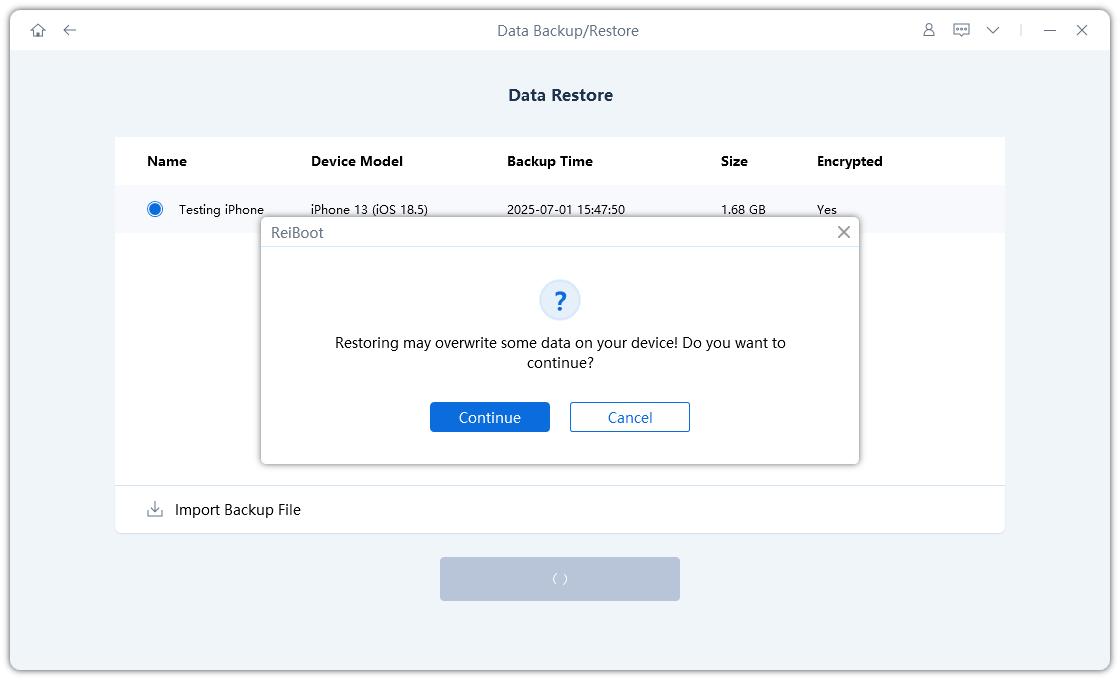Click the Encrypted column header

pyautogui.click(x=850, y=161)
